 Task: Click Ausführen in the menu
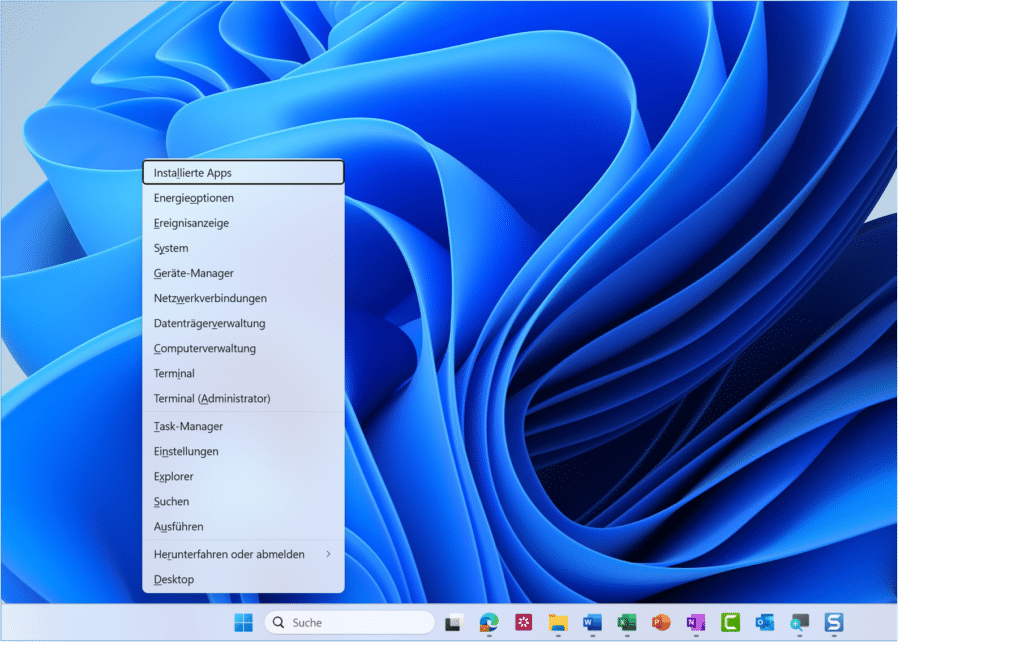[x=179, y=526]
